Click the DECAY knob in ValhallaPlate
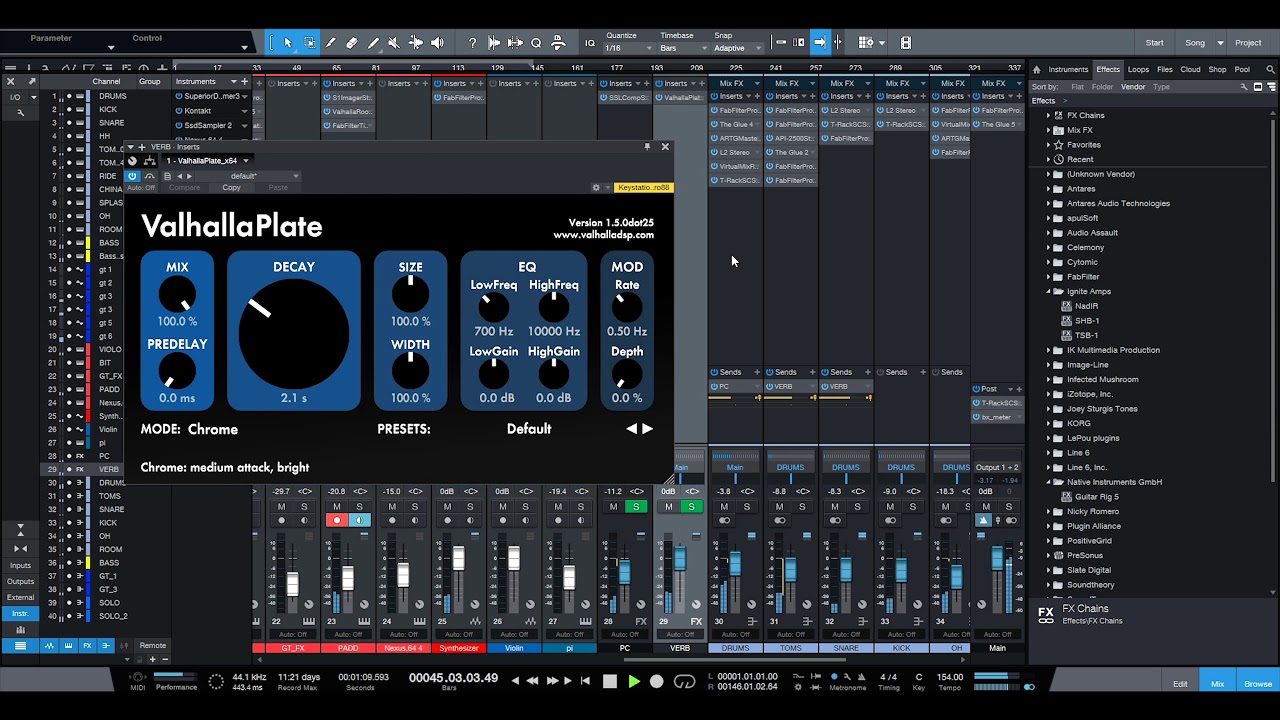The width and height of the screenshot is (1280, 720). point(293,334)
